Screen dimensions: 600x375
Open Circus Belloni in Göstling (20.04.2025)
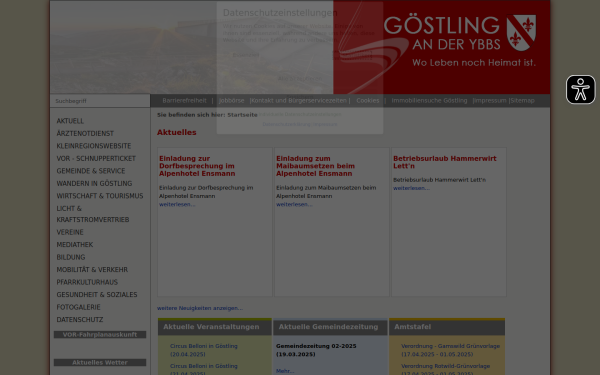204,350
